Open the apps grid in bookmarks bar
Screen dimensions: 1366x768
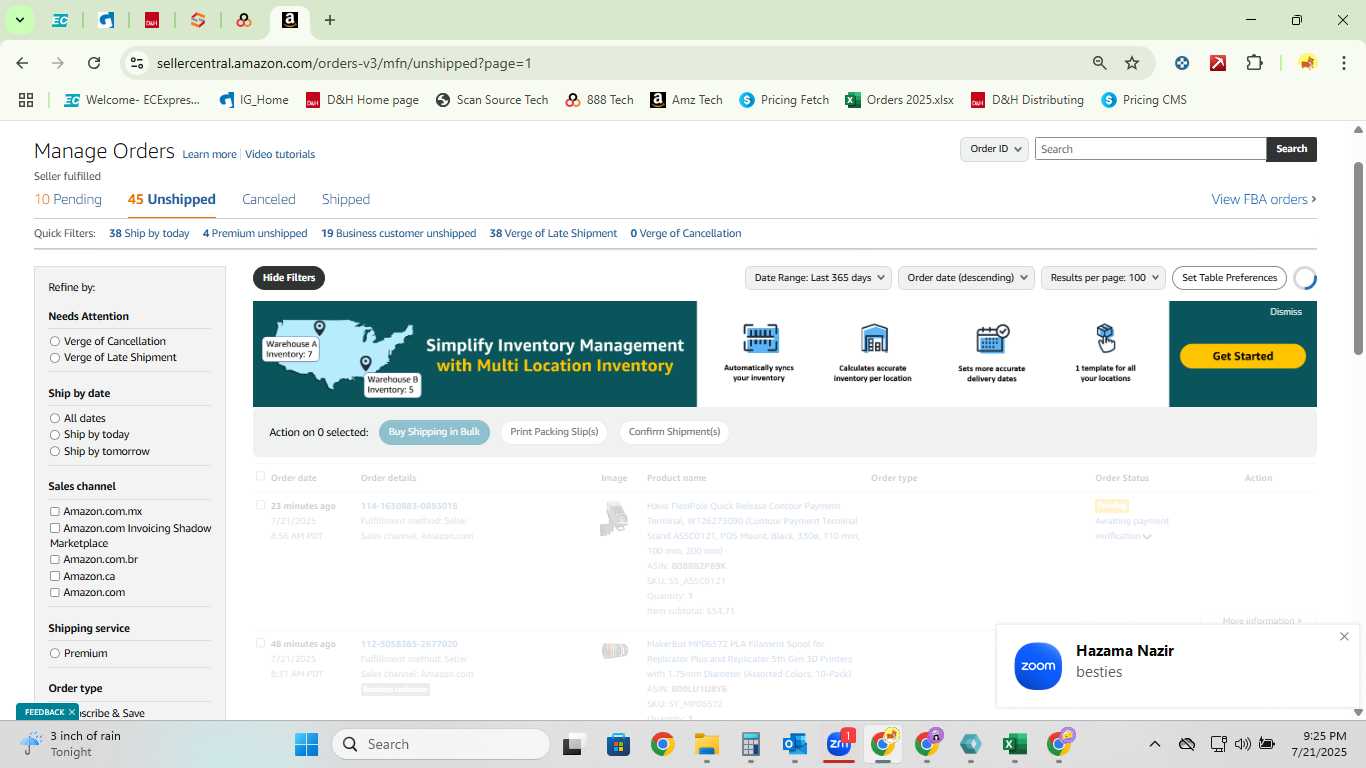pyautogui.click(x=26, y=100)
